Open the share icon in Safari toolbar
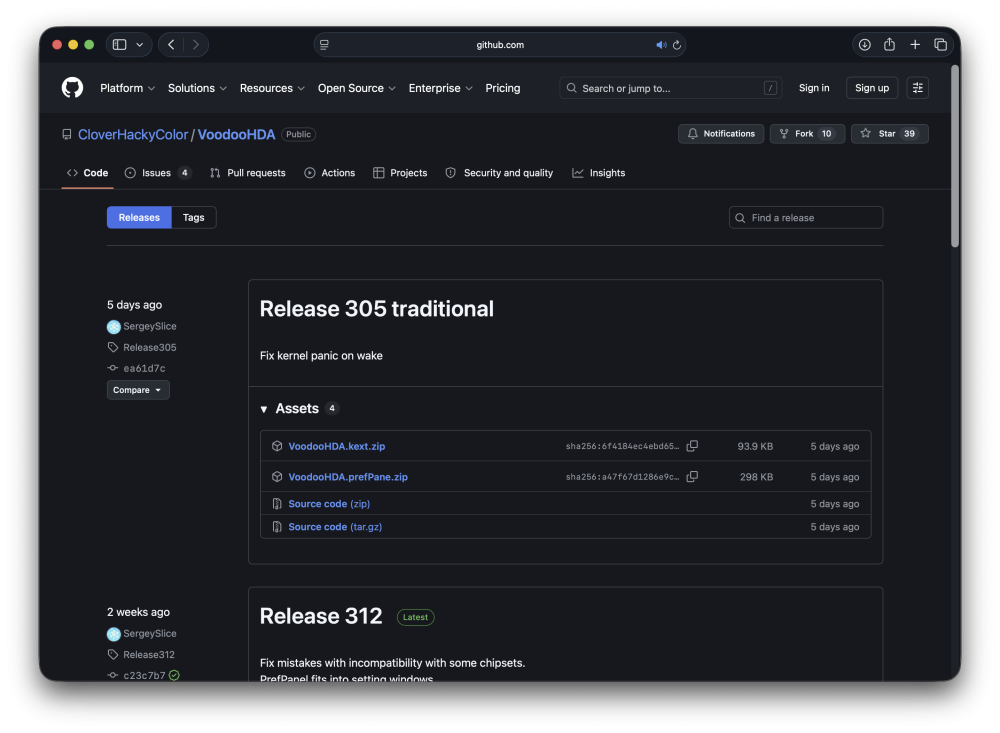 889,45
